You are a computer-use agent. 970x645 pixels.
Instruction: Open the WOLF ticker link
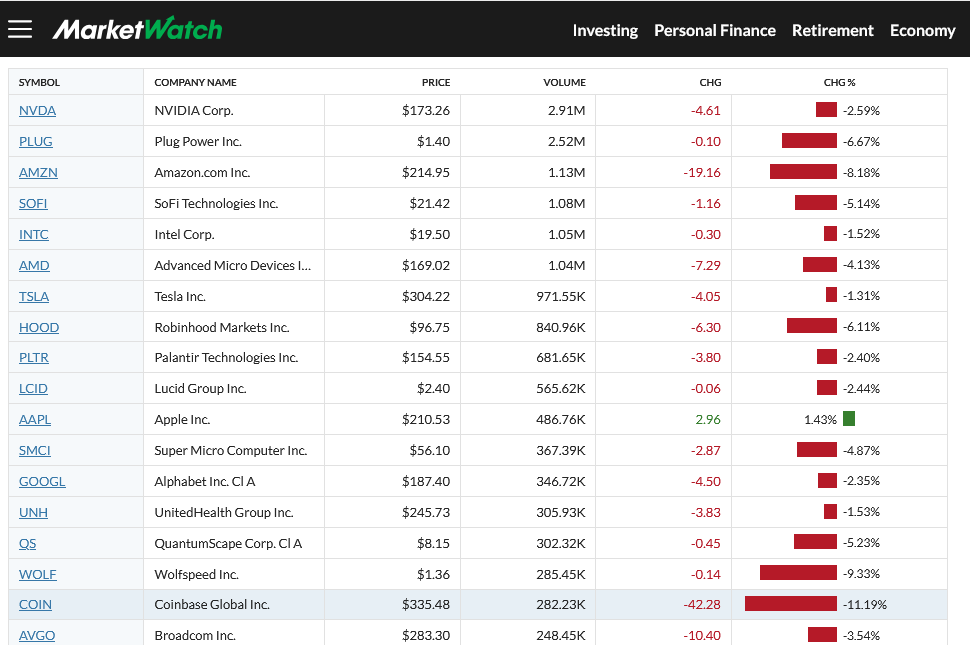(x=37, y=574)
